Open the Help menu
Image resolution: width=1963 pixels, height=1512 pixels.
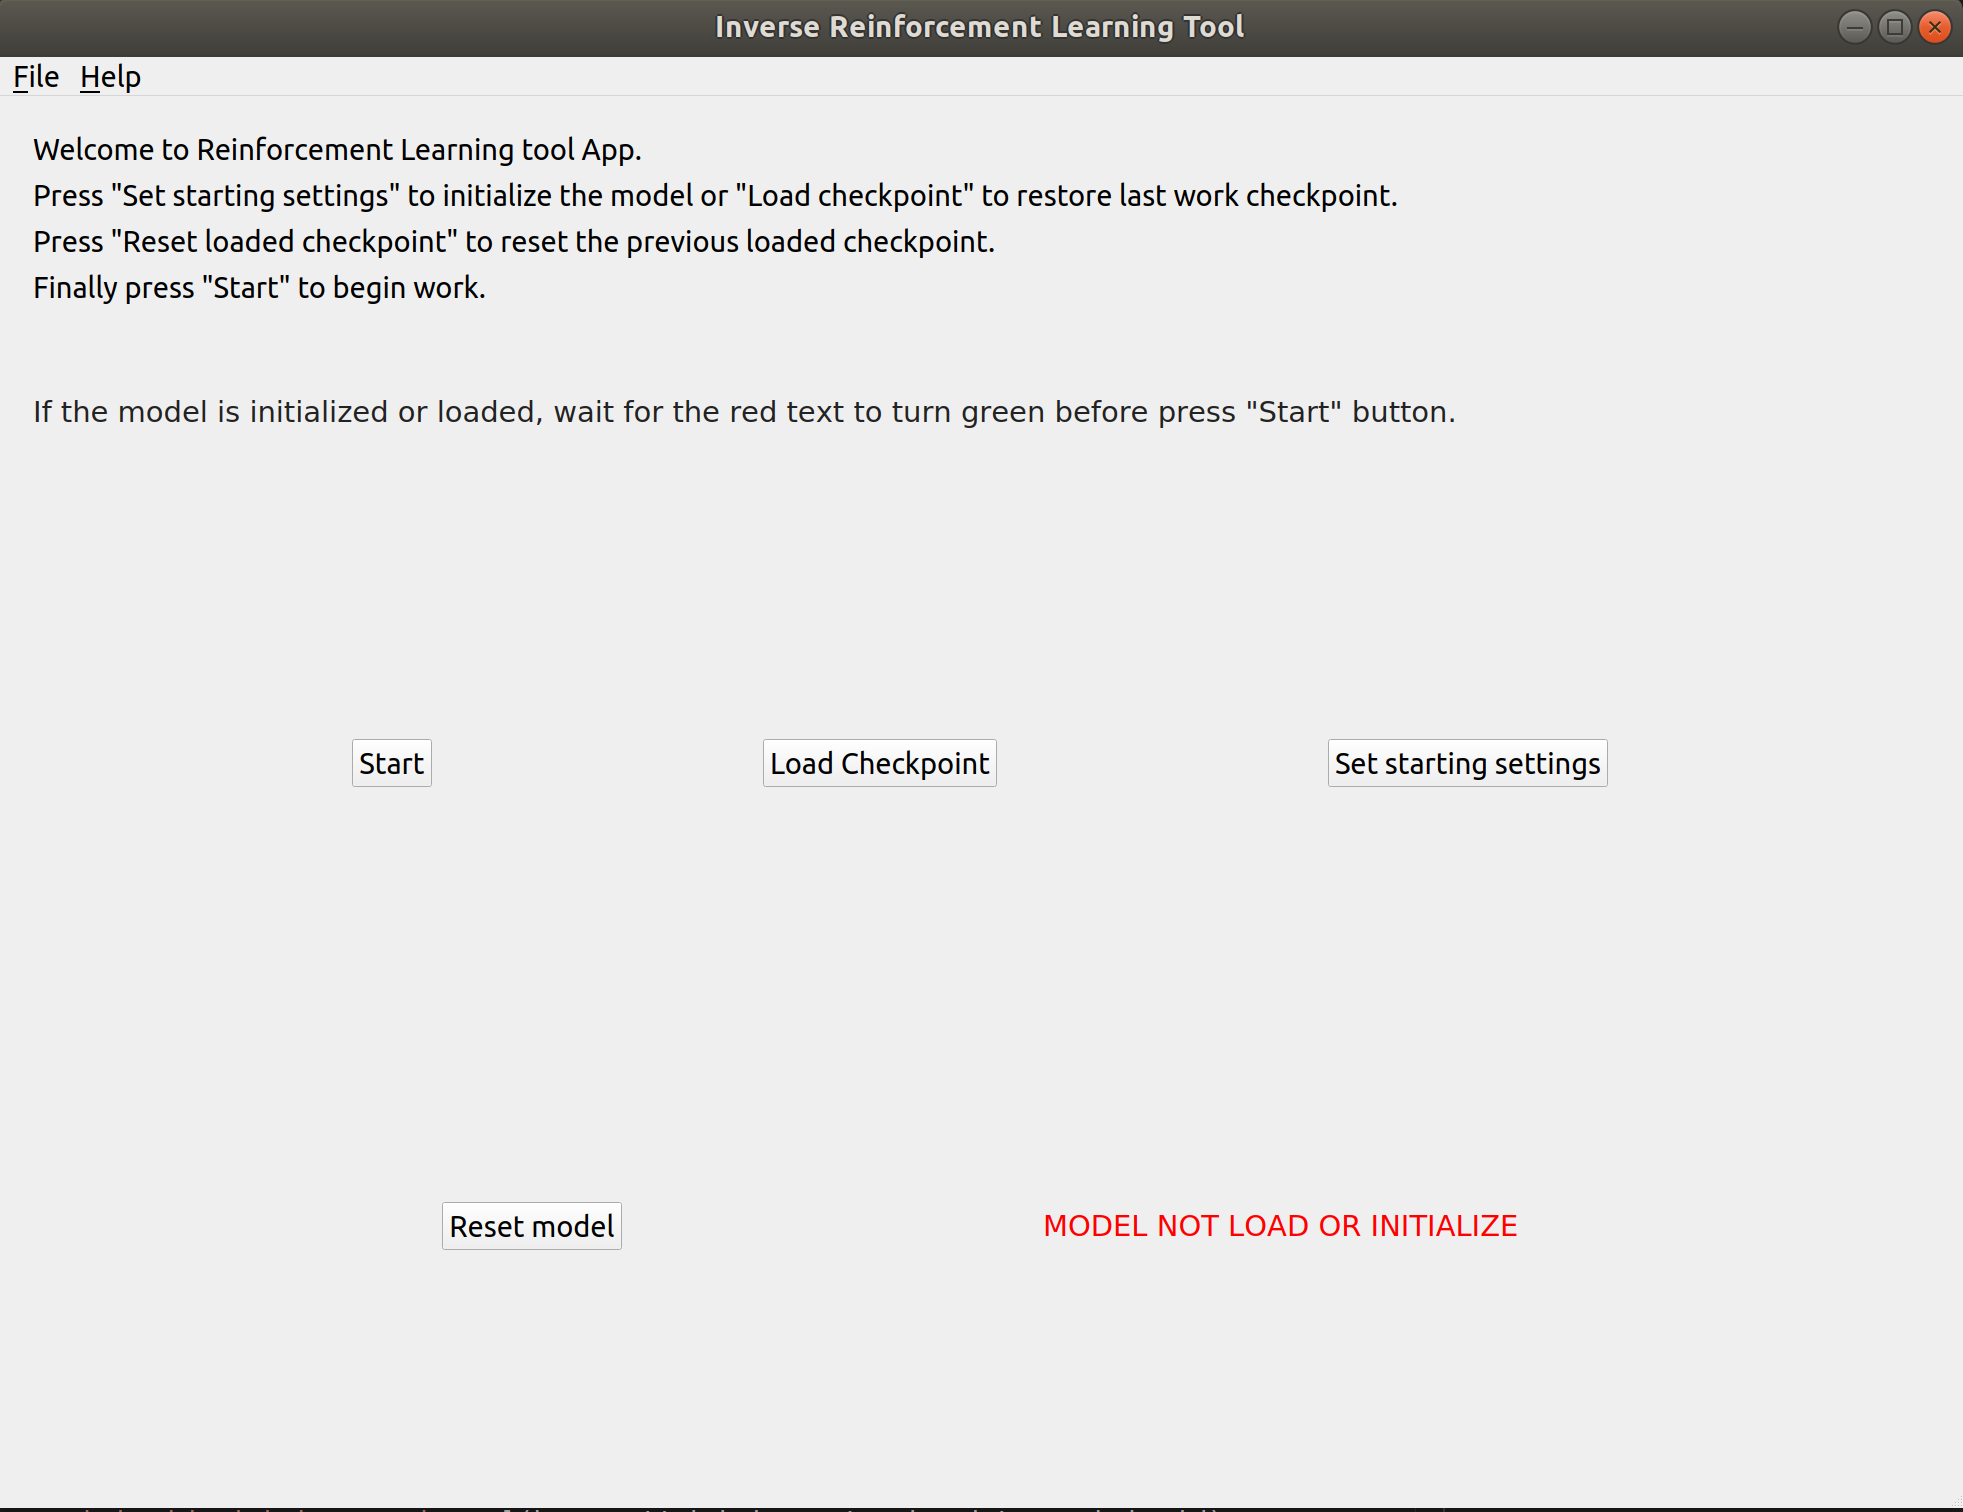pyautogui.click(x=110, y=77)
